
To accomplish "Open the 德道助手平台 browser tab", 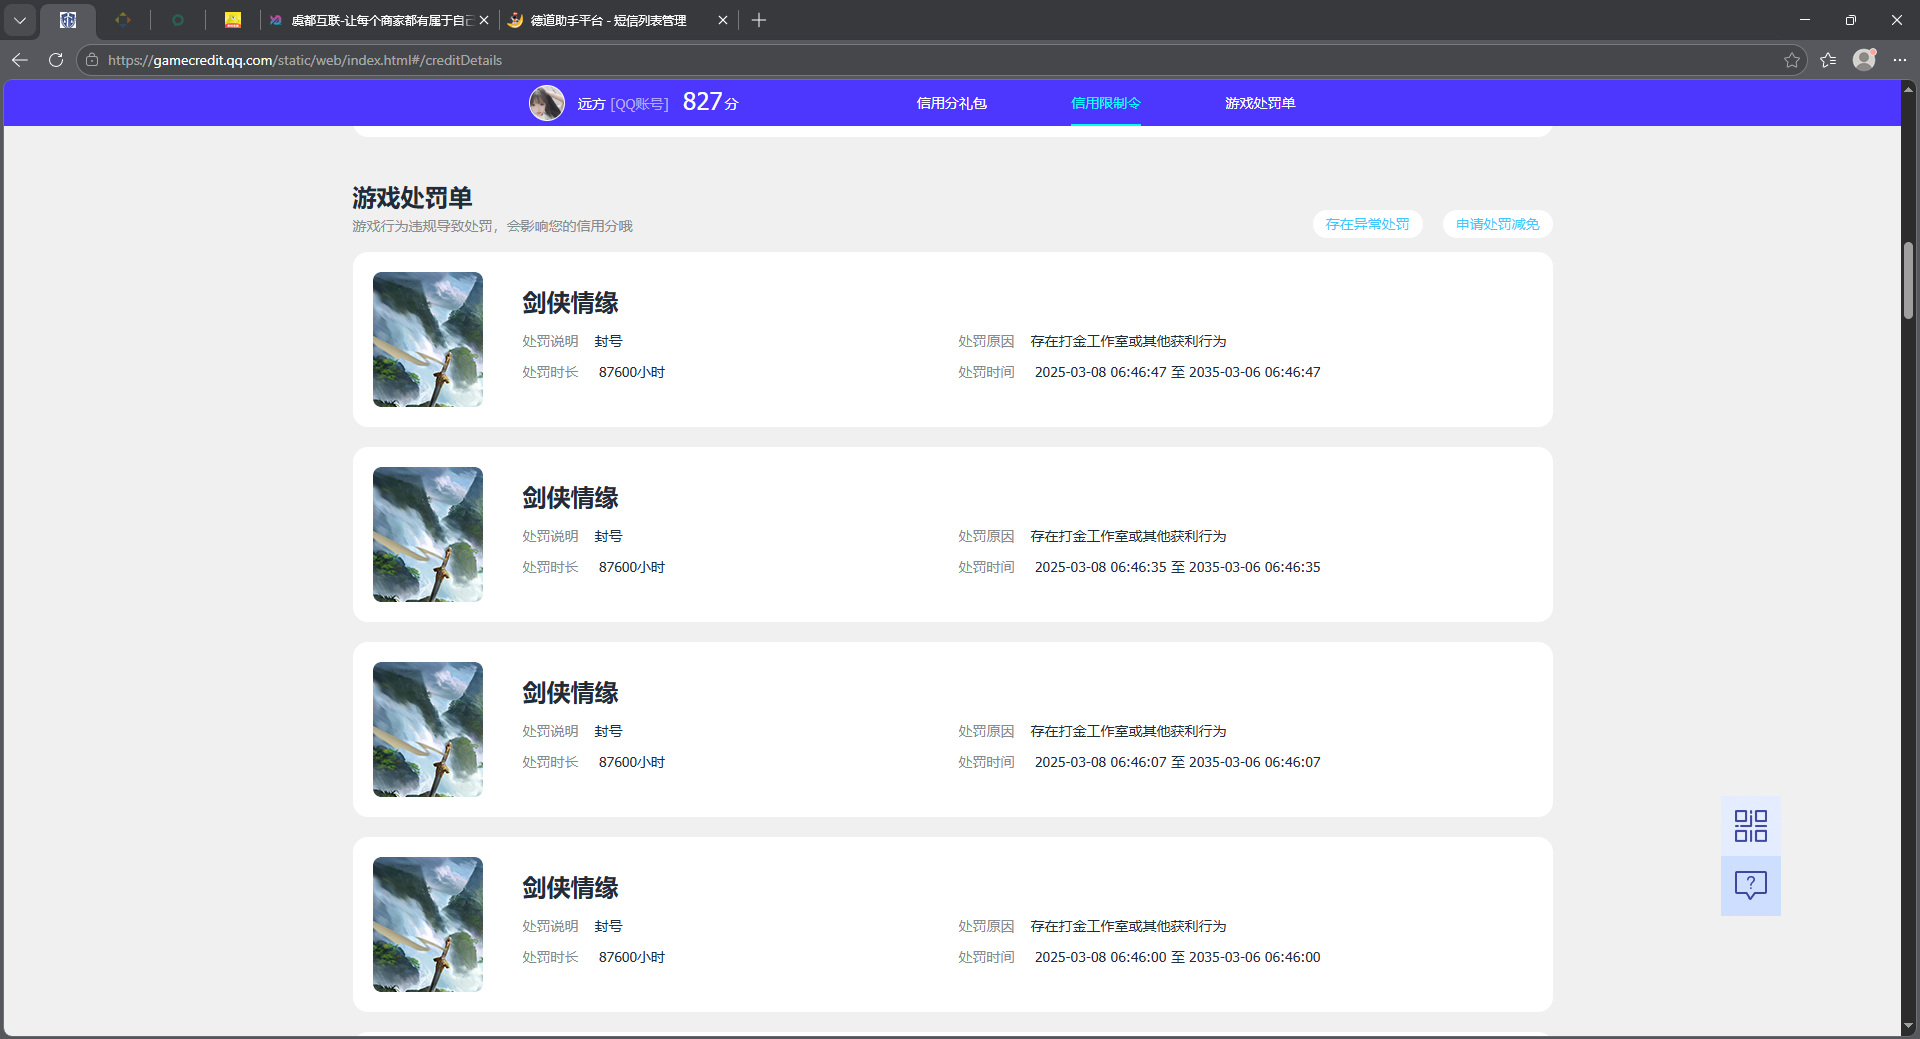I will point(608,20).
